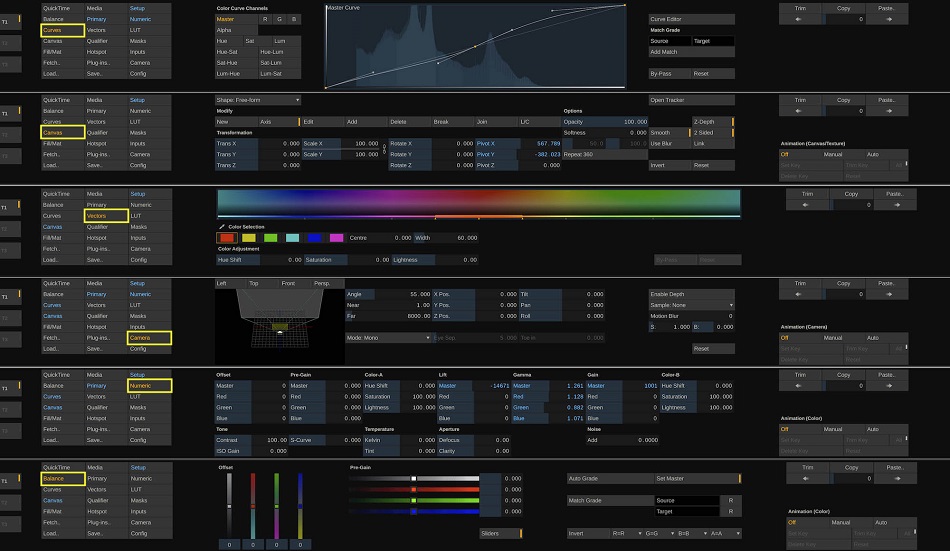Select the magenta color selection swatch
Image resolution: width=950 pixels, height=551 pixels.
pos(336,238)
